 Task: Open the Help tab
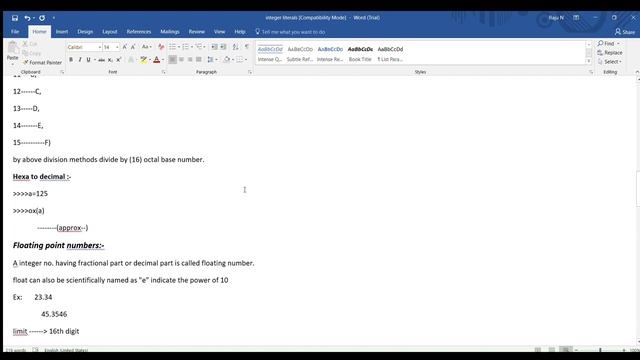(240, 32)
